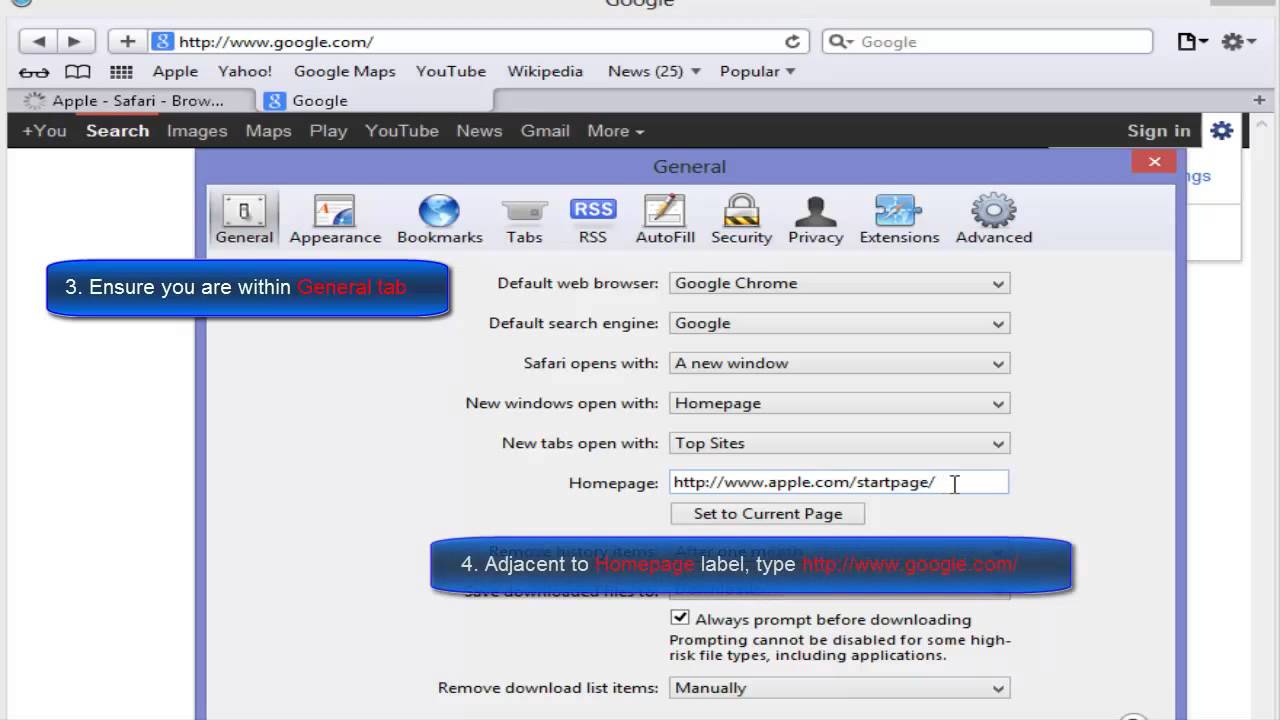The width and height of the screenshot is (1280, 720).
Task: Open Google options gear icon
Action: pyautogui.click(x=1221, y=131)
